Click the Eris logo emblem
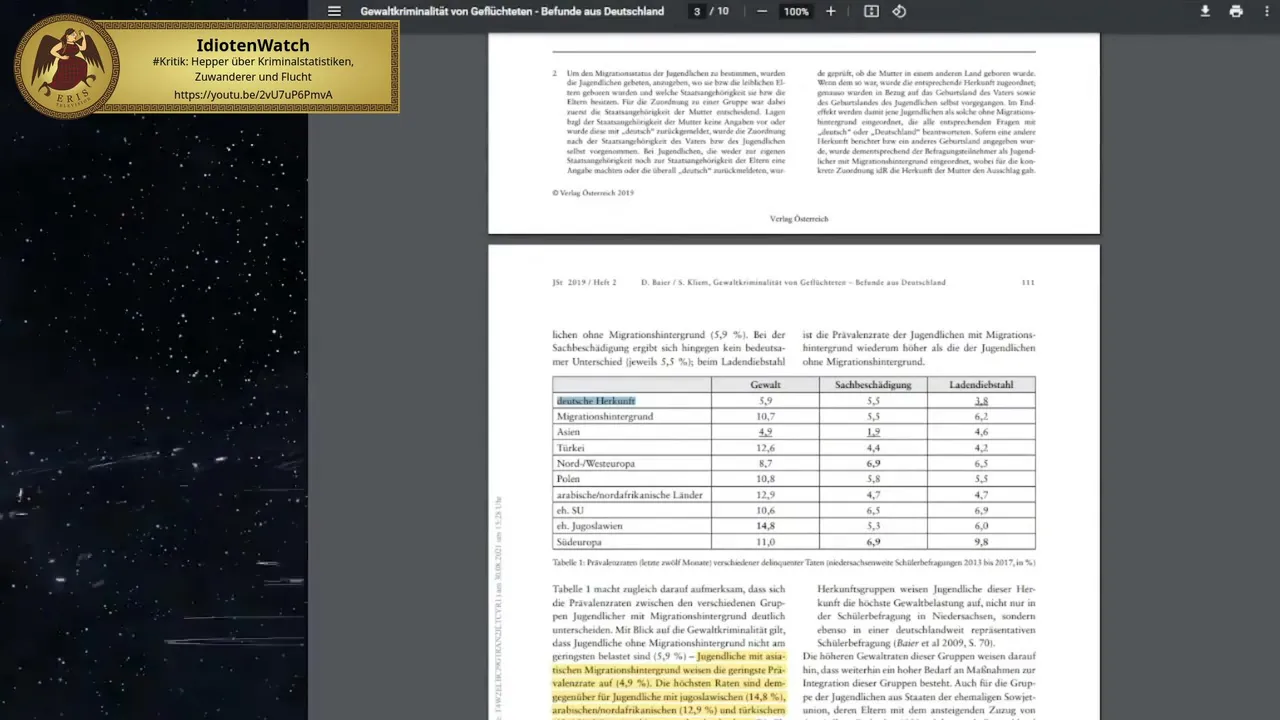This screenshot has height=720, width=1280. click(67, 65)
